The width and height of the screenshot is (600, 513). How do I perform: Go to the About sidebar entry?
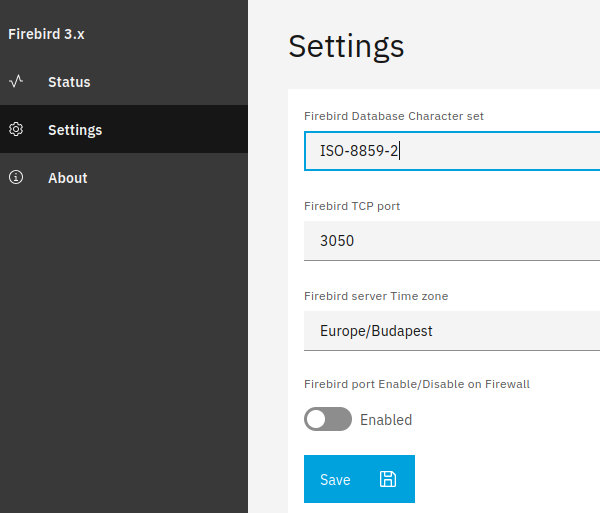[x=68, y=178]
